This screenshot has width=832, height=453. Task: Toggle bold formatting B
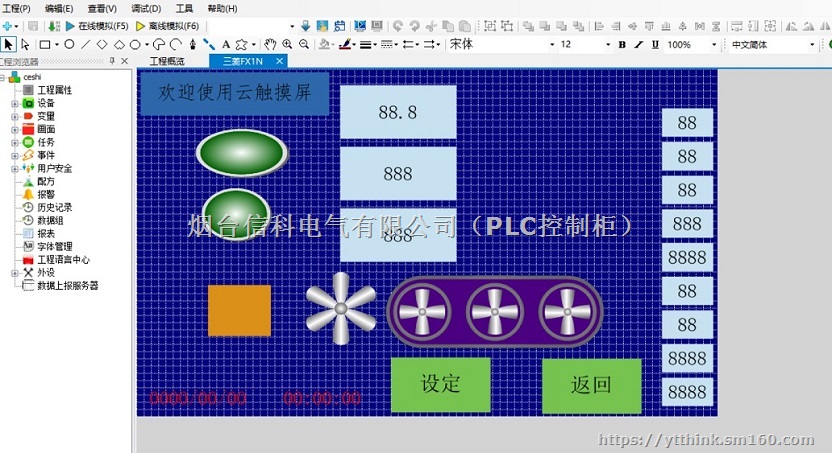622,45
